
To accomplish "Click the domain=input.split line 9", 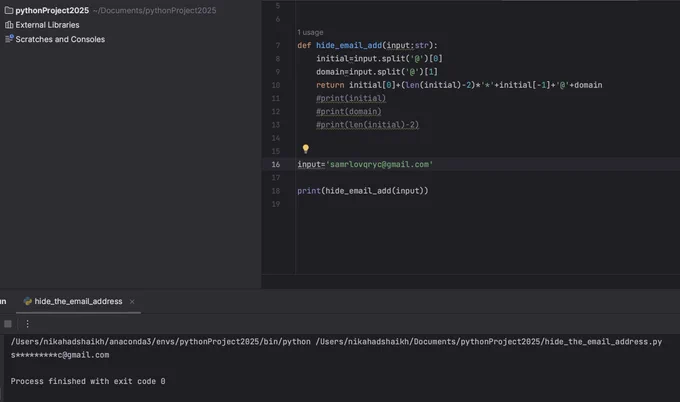I will click(377, 72).
